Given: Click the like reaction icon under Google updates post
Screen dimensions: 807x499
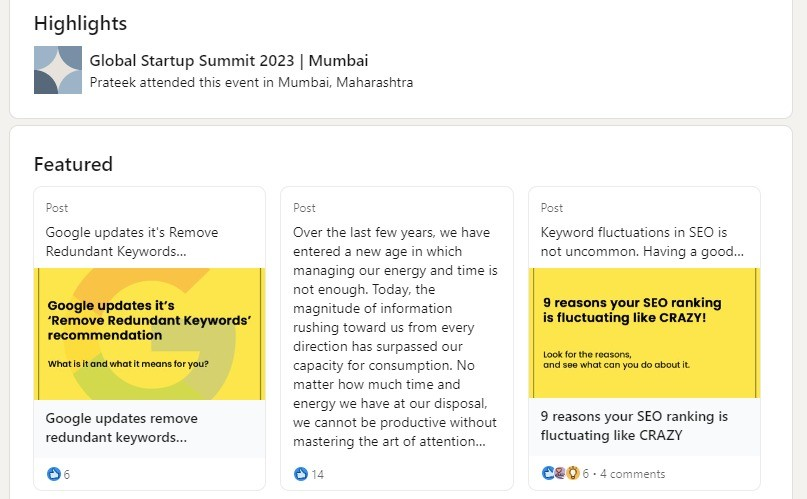Looking at the screenshot, I should (54, 474).
